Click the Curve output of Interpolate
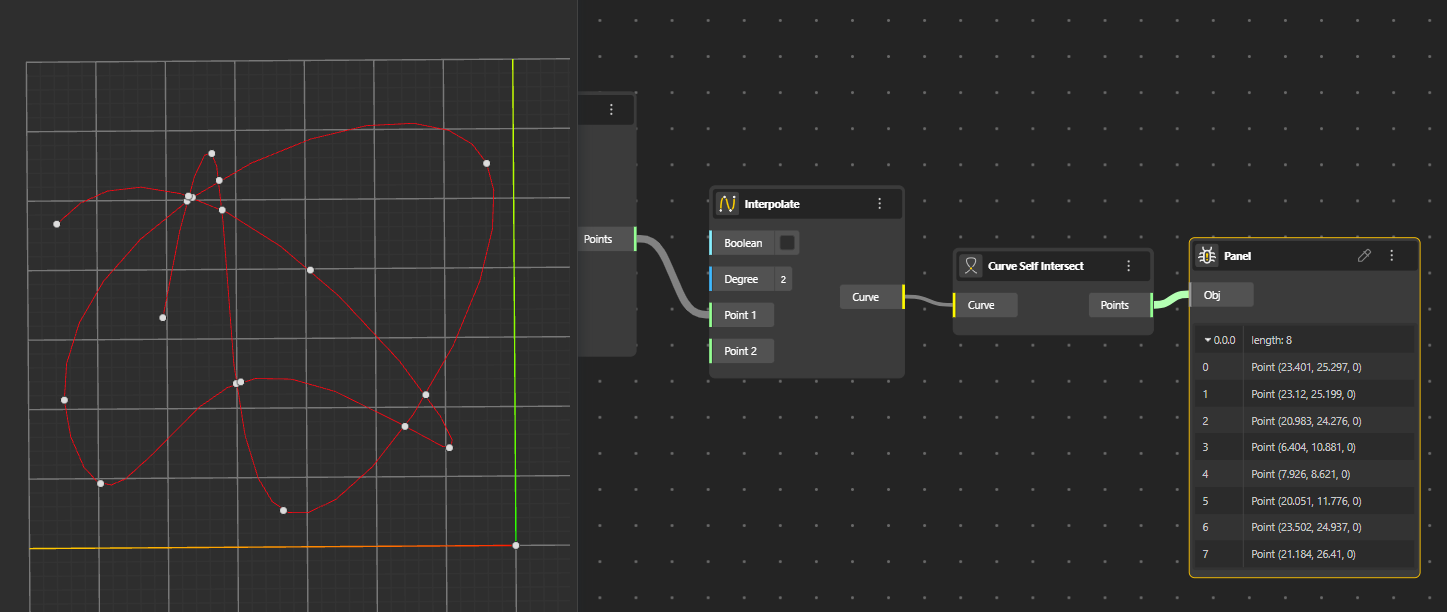The image size is (1447, 612). [866, 297]
